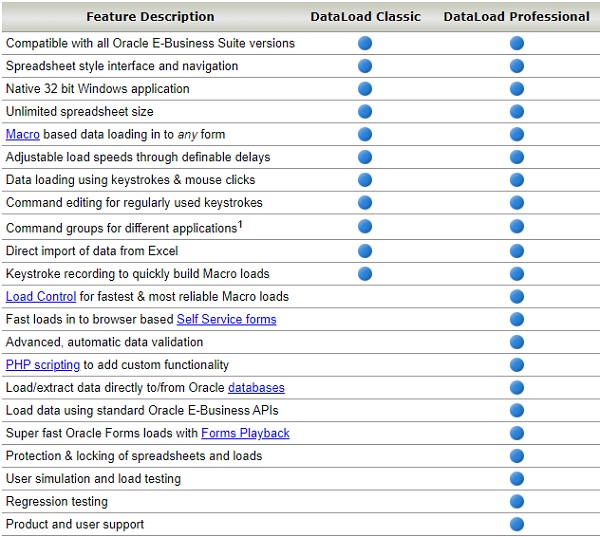Click the DataLoad Classic column header
The width and height of the screenshot is (600, 537).
[x=365, y=17]
